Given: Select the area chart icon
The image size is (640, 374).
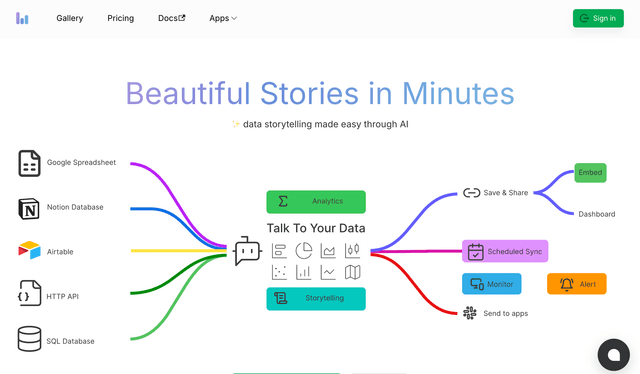Looking at the screenshot, I should coord(328,251).
